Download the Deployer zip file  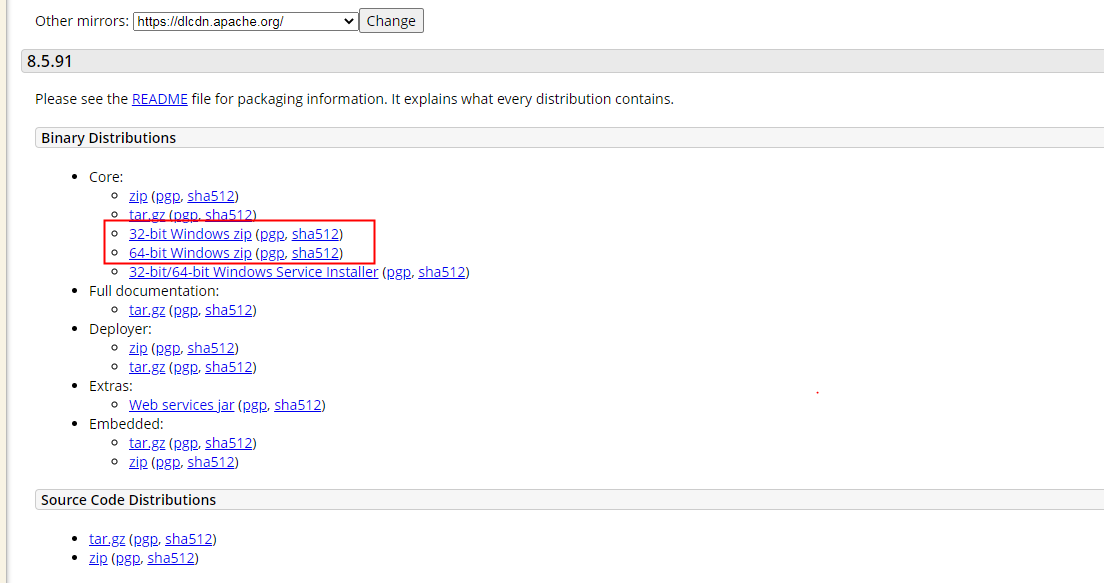tap(138, 348)
